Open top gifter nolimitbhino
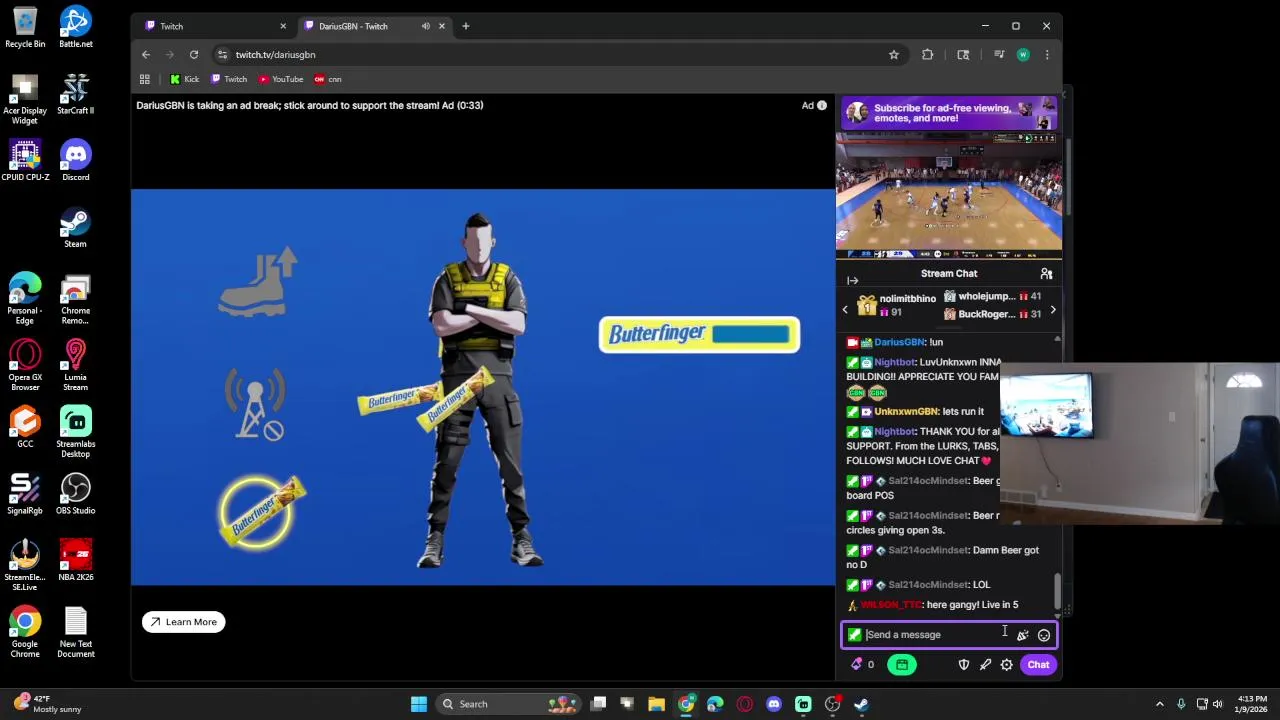 click(x=898, y=305)
